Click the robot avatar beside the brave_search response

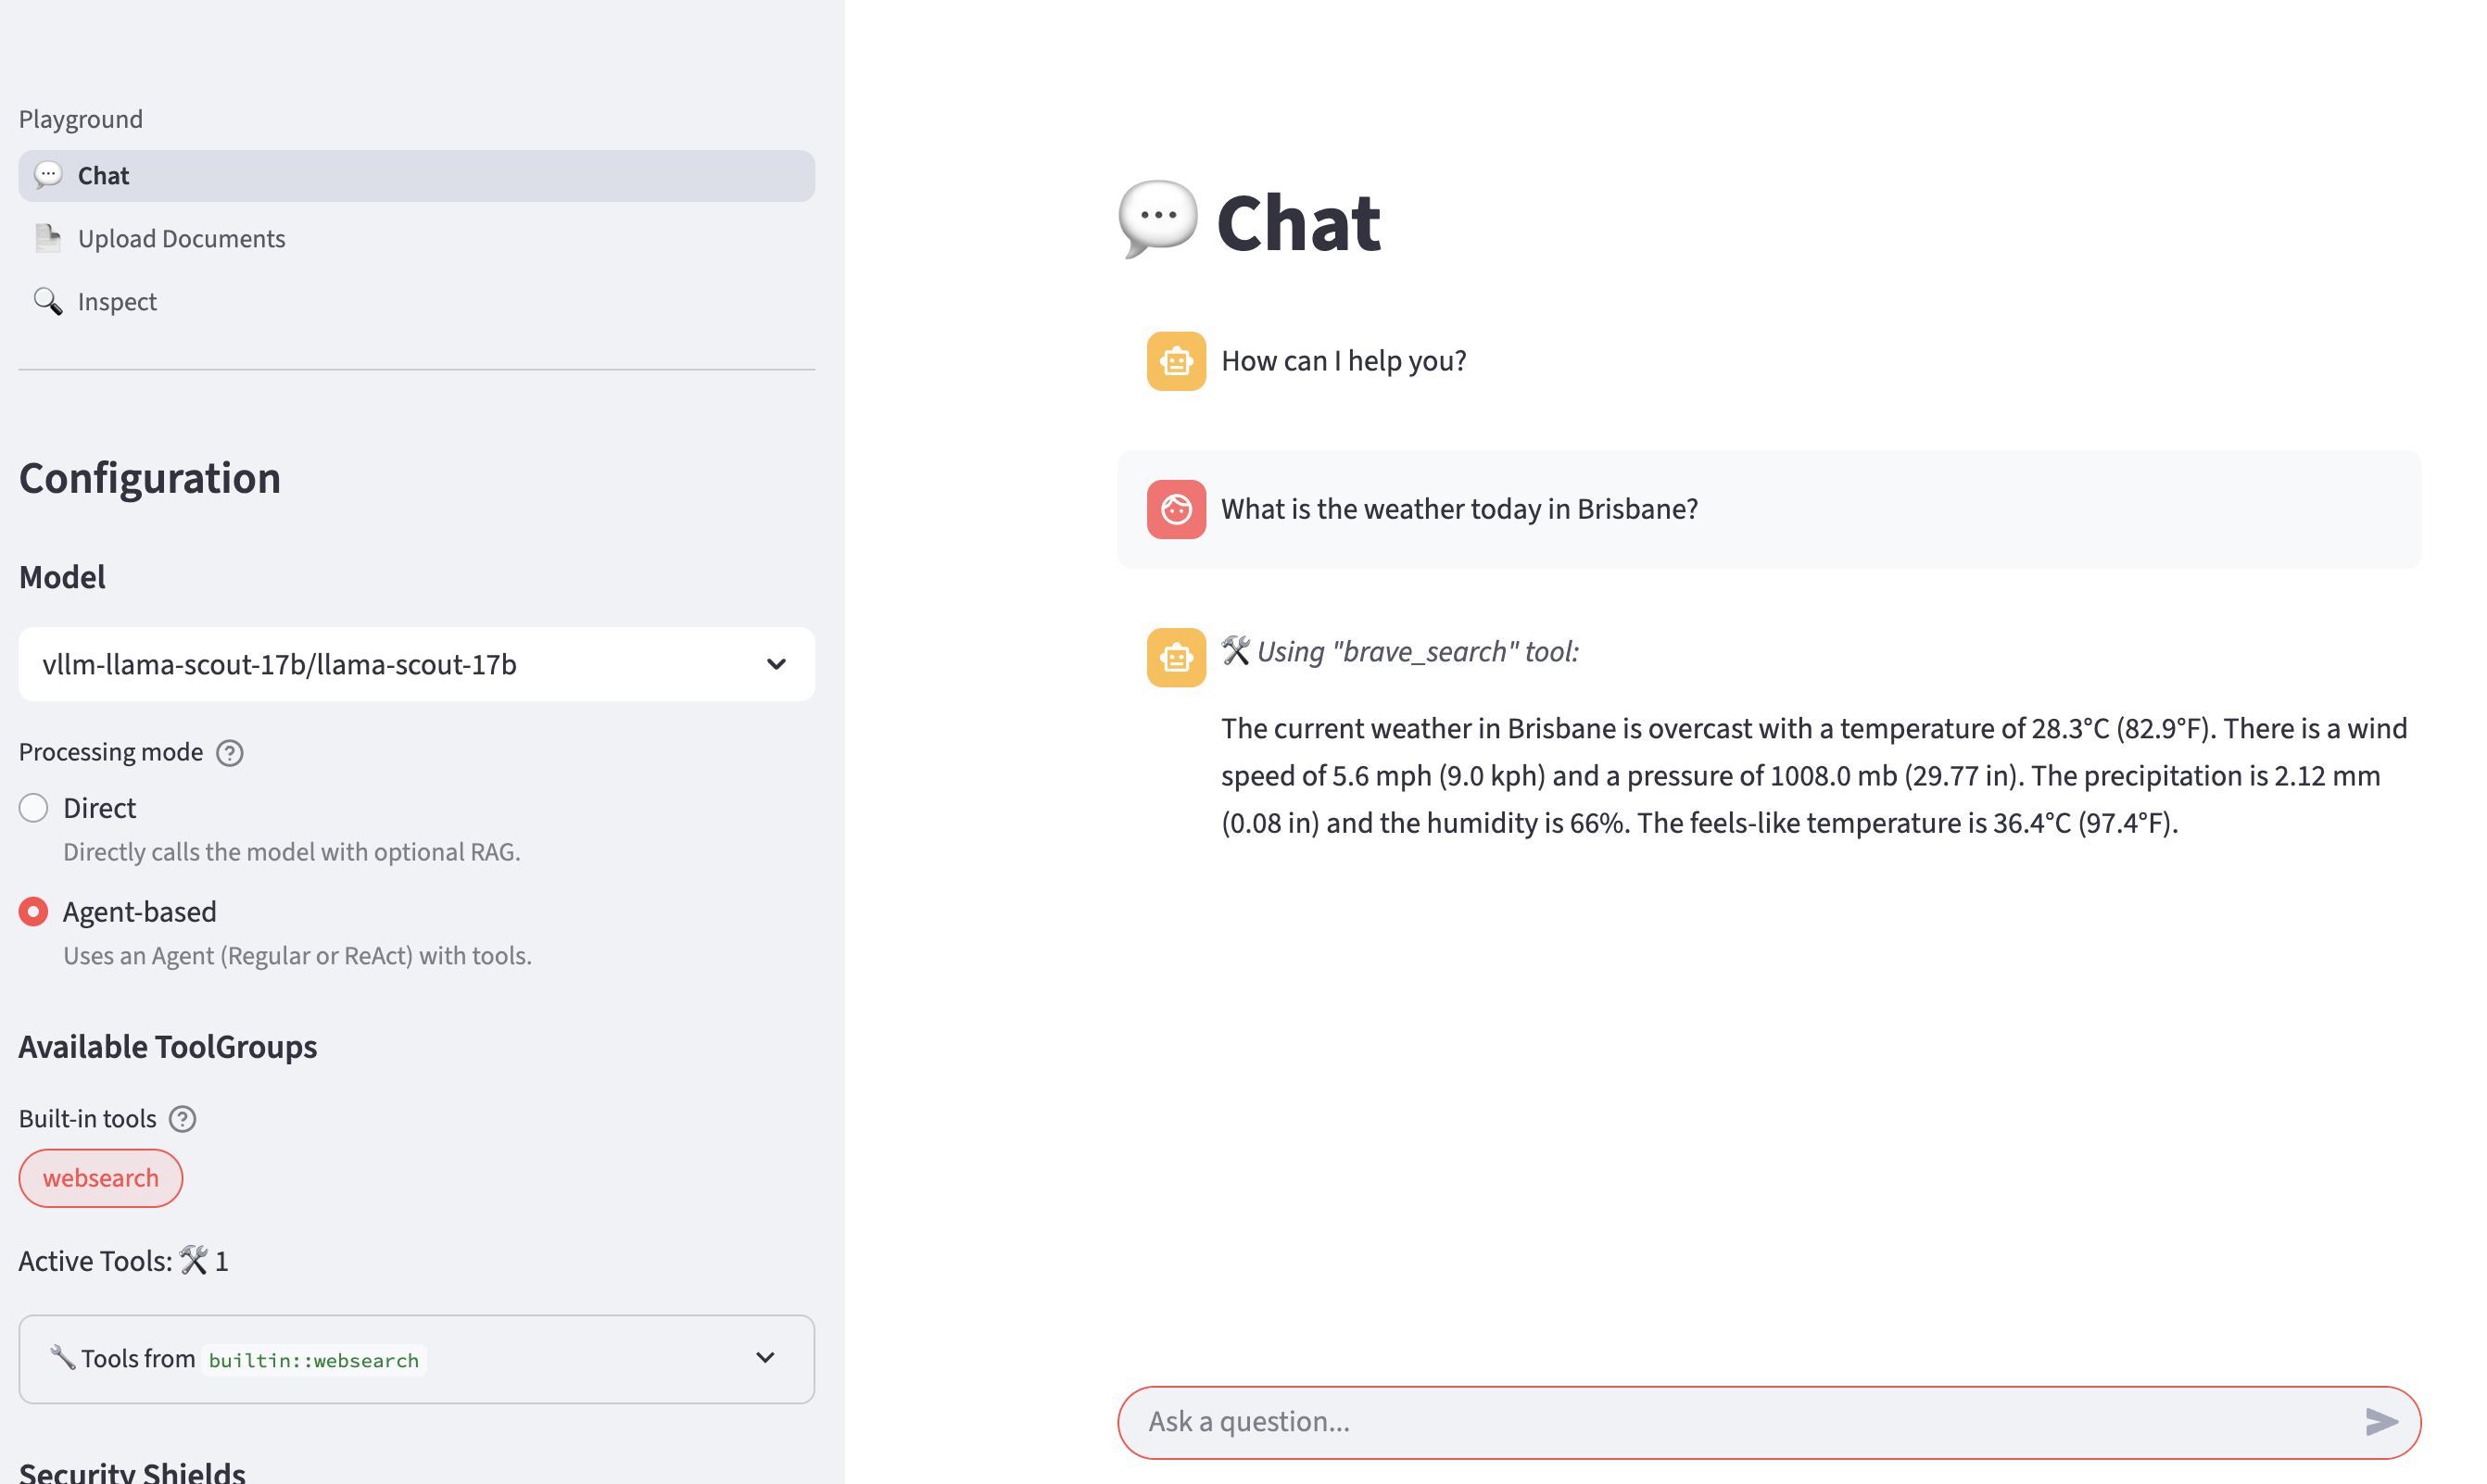[1176, 657]
